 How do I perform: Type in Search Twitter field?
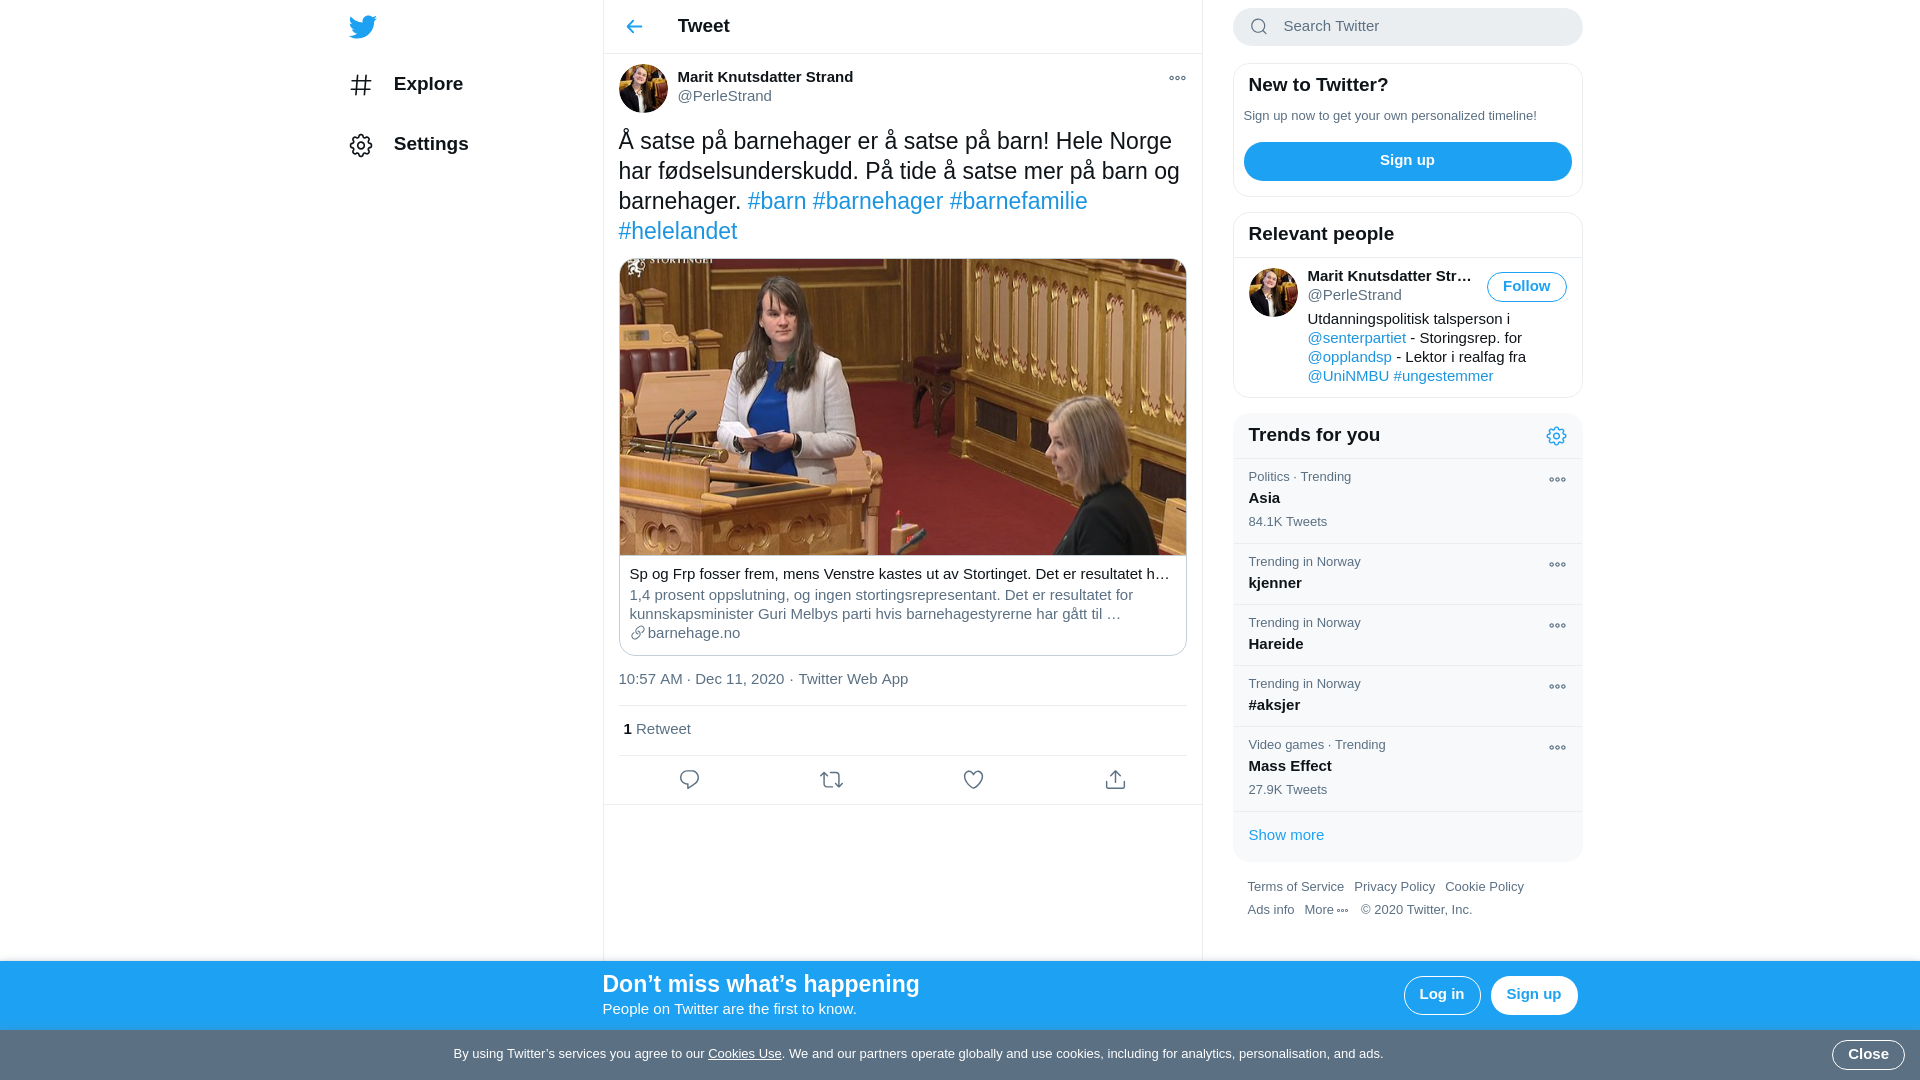1420,27
